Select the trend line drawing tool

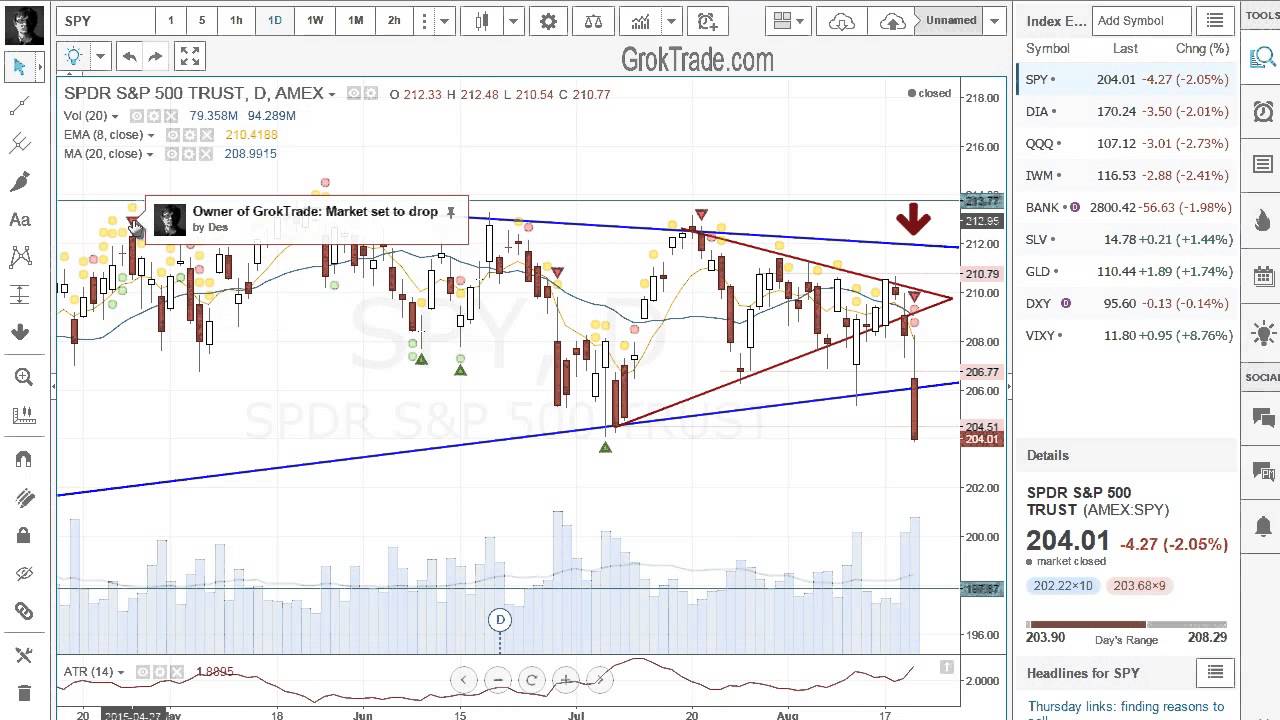click(20, 105)
